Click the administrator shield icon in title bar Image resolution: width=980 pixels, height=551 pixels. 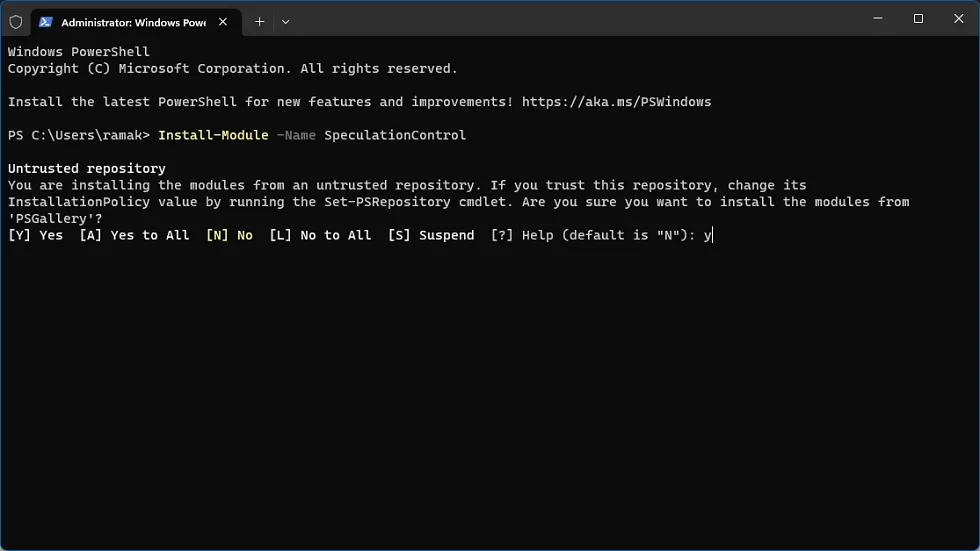[x=16, y=21]
